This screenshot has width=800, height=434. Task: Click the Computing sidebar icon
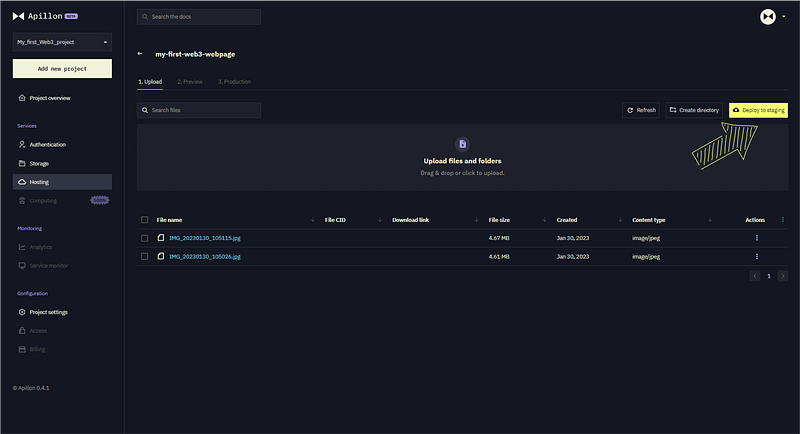[x=22, y=200]
